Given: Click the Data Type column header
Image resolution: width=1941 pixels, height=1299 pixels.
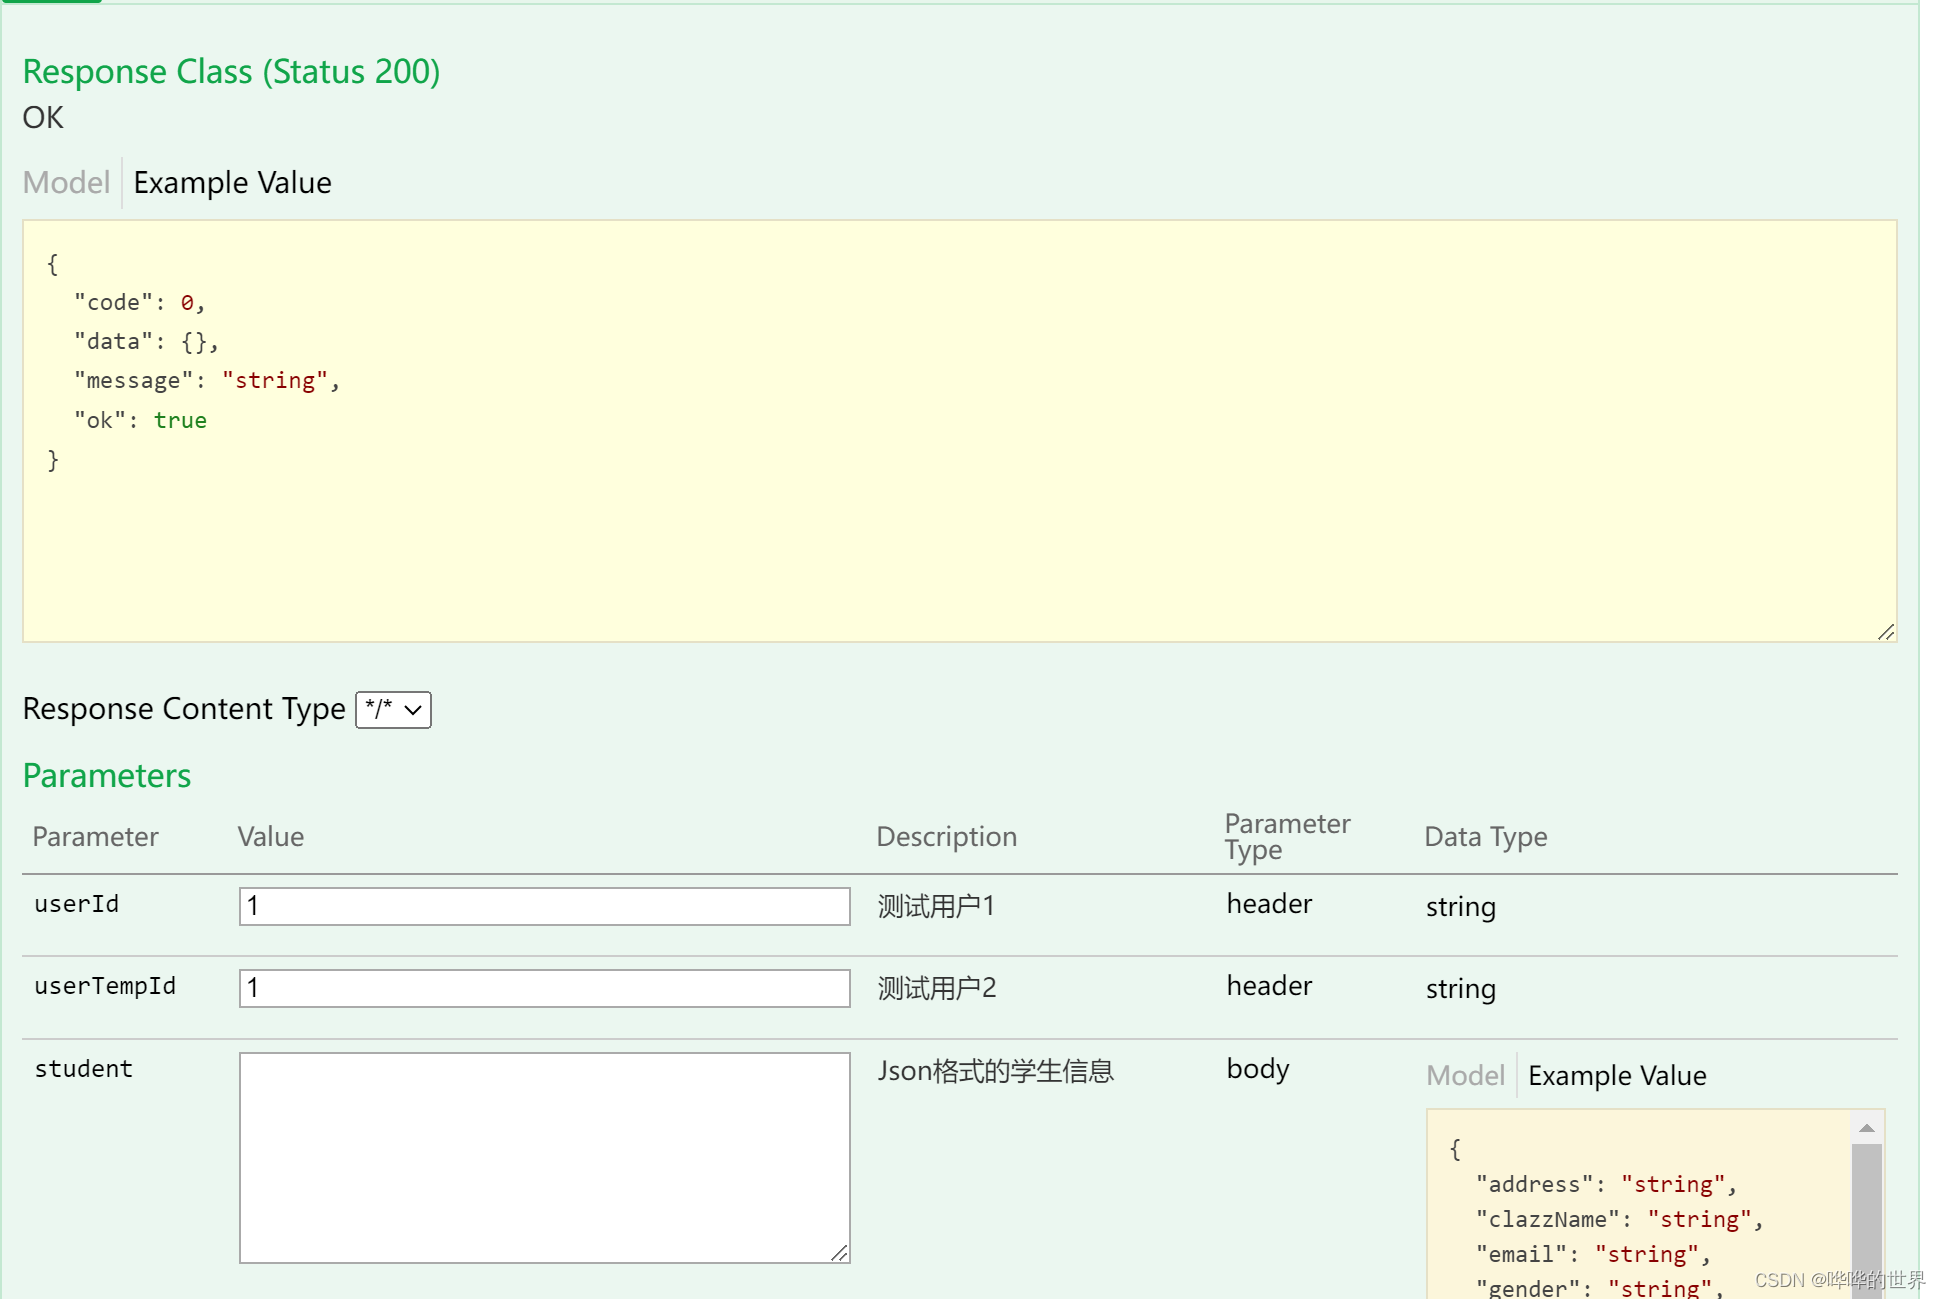Looking at the screenshot, I should point(1485,837).
